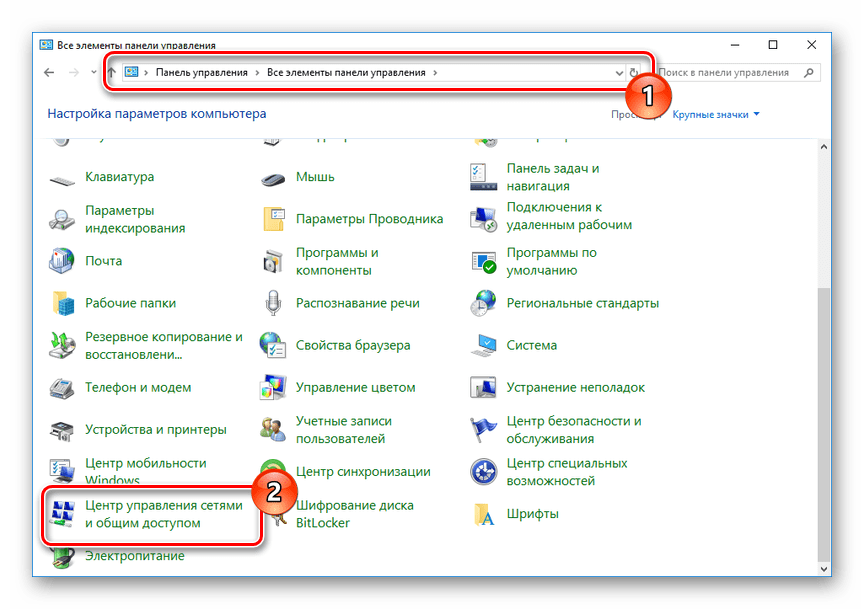Image resolution: width=864 pixels, height=609 pixels.
Task: Open the Keyboard (Клавиатура) icon
Action: coord(62,178)
